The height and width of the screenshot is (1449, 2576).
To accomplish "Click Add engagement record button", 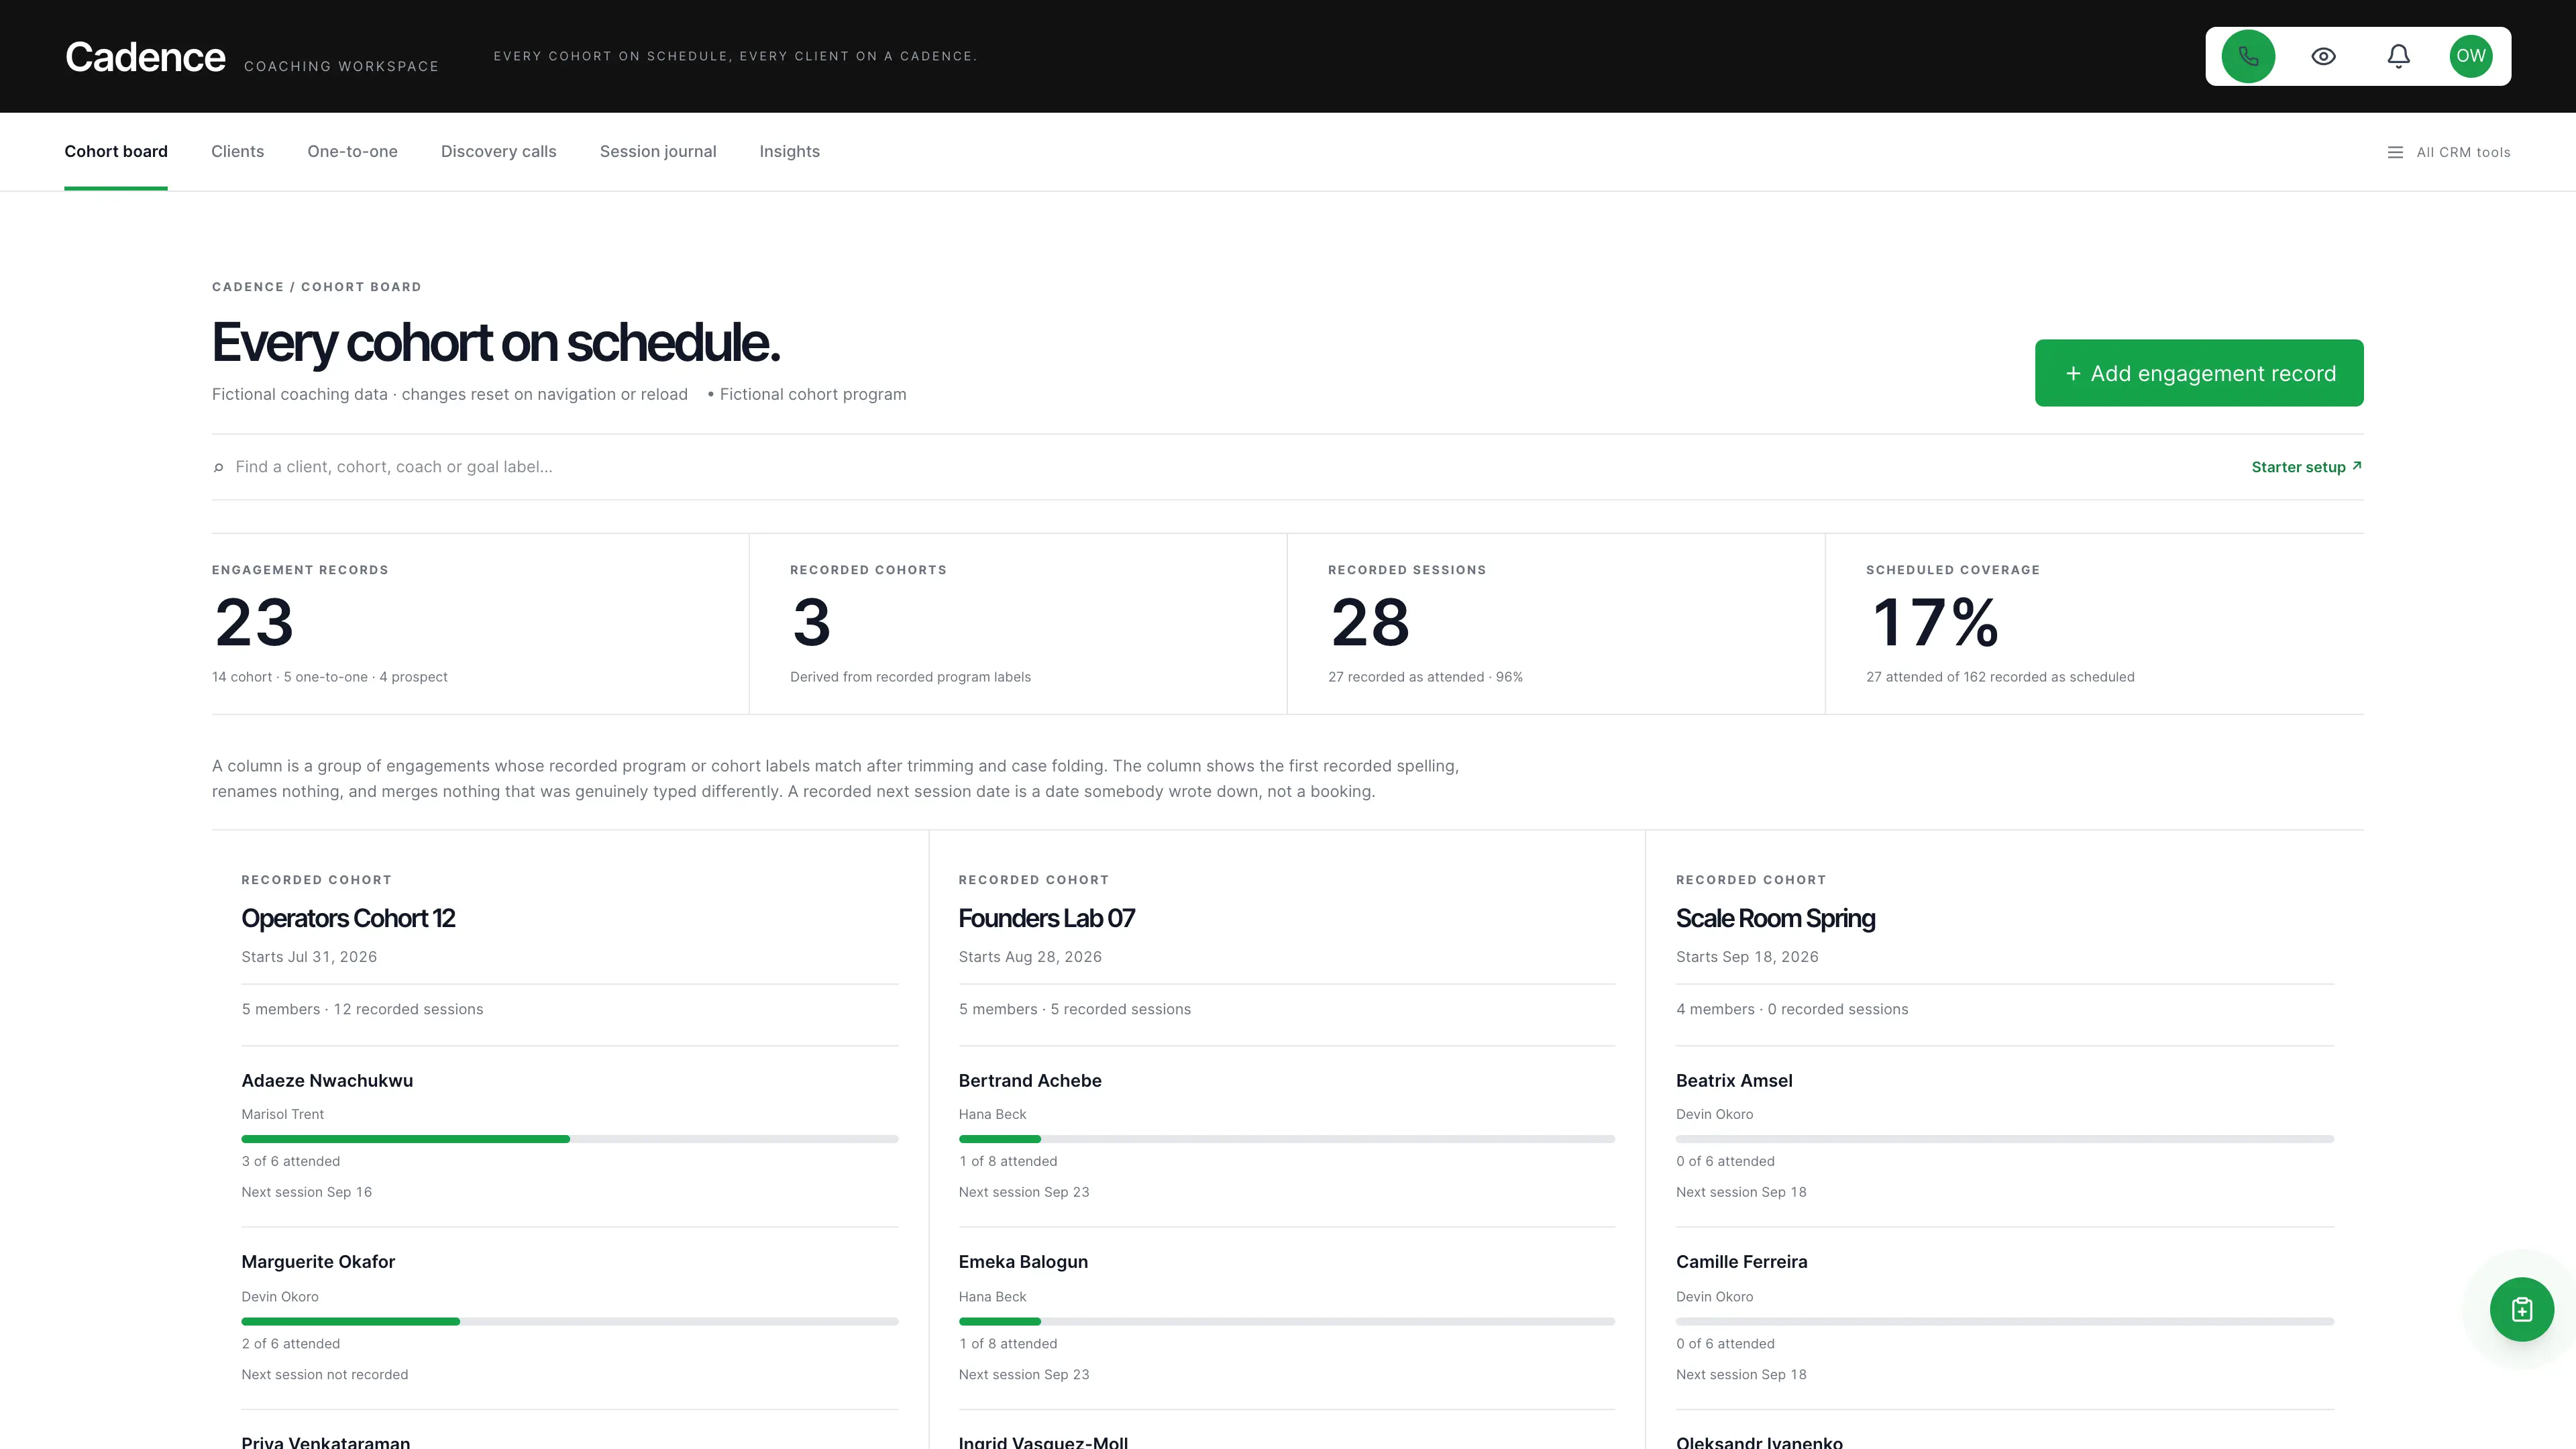I will 2199,373.
